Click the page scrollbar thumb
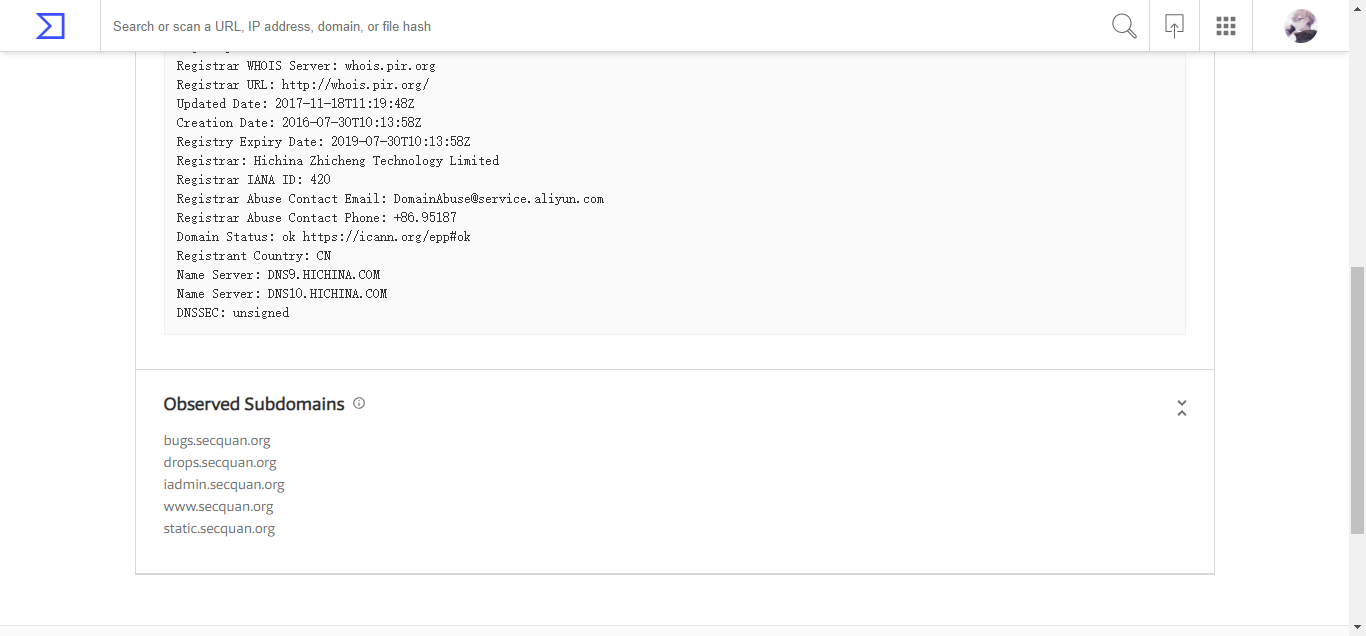Viewport: 1366px width, 636px height. tap(1357, 400)
